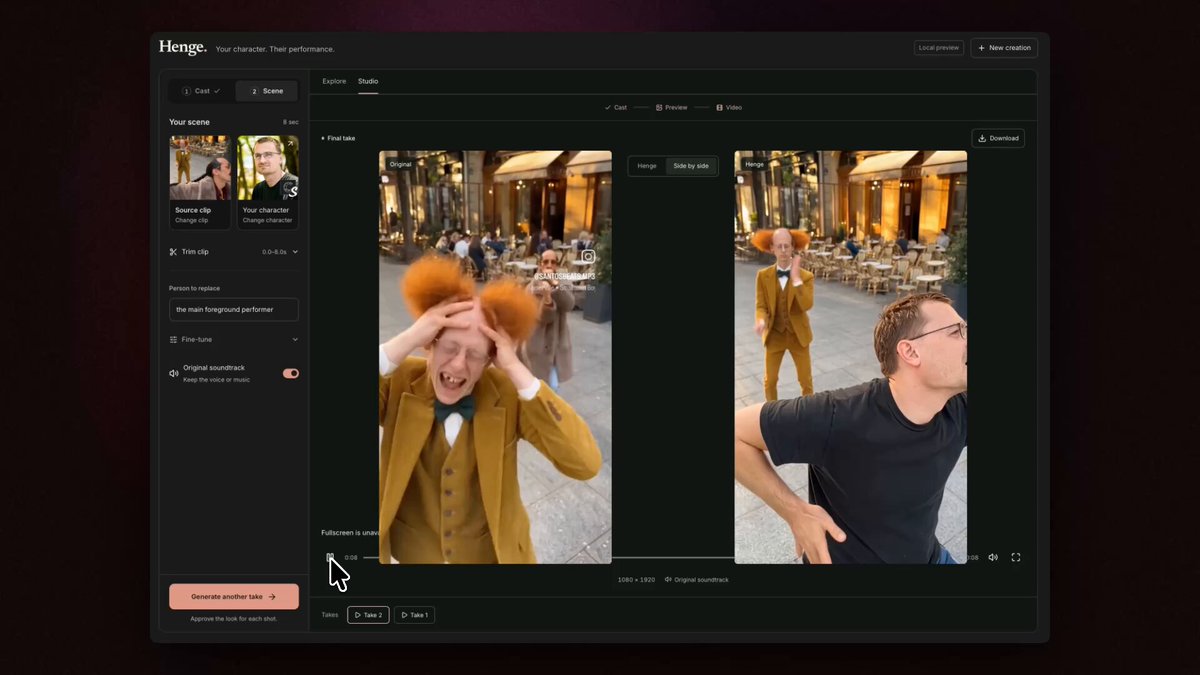Click the Change character link
Screen dimensions: 1200x675
coord(266,220)
